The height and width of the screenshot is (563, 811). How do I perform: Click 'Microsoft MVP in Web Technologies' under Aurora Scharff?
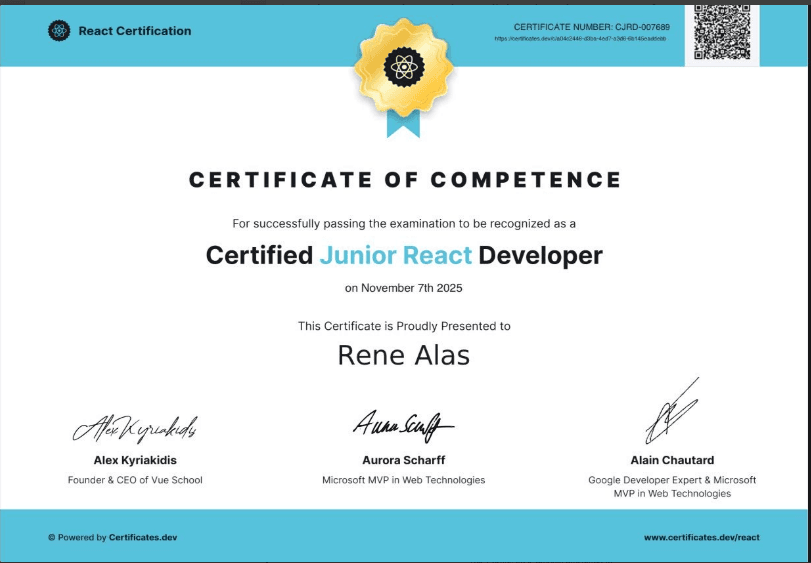click(x=404, y=480)
